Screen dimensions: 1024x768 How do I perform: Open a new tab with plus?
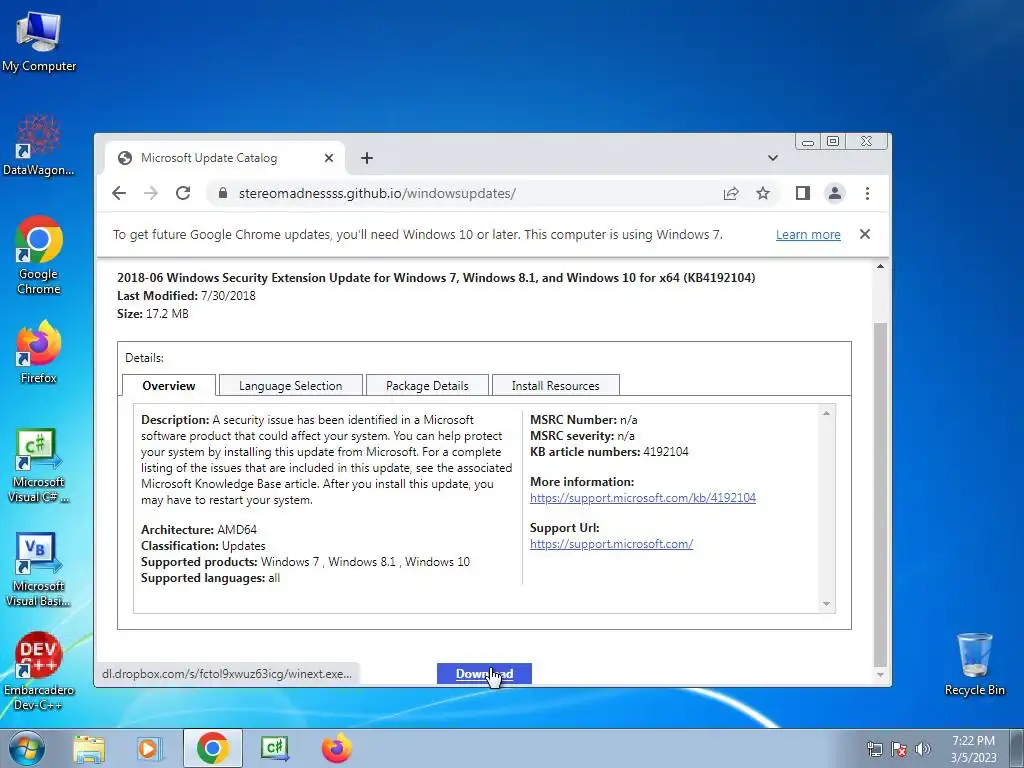coord(367,158)
